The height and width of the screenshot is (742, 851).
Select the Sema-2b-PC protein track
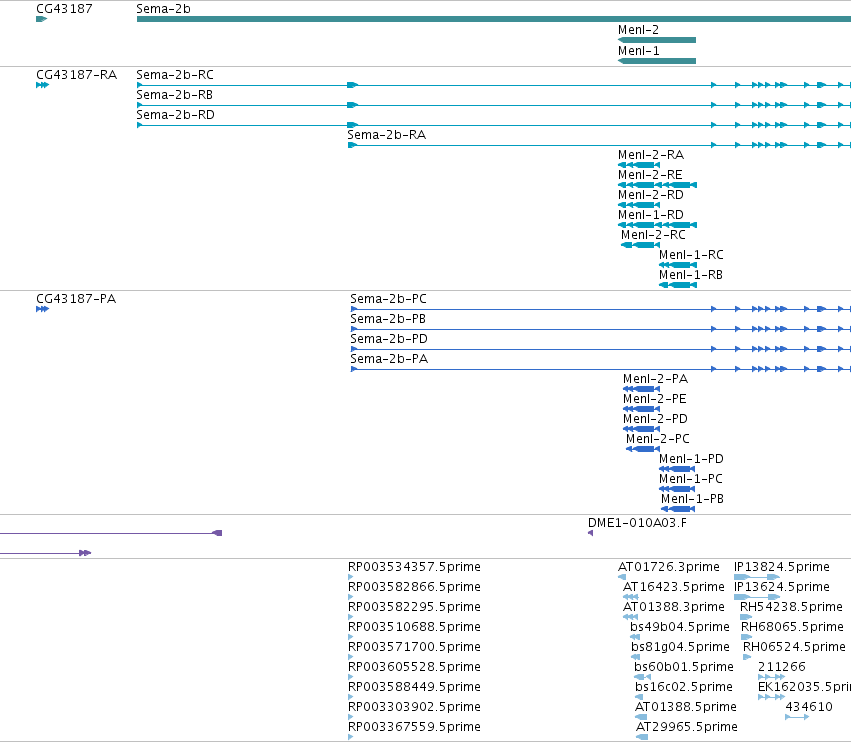pyautogui.click(x=601, y=309)
